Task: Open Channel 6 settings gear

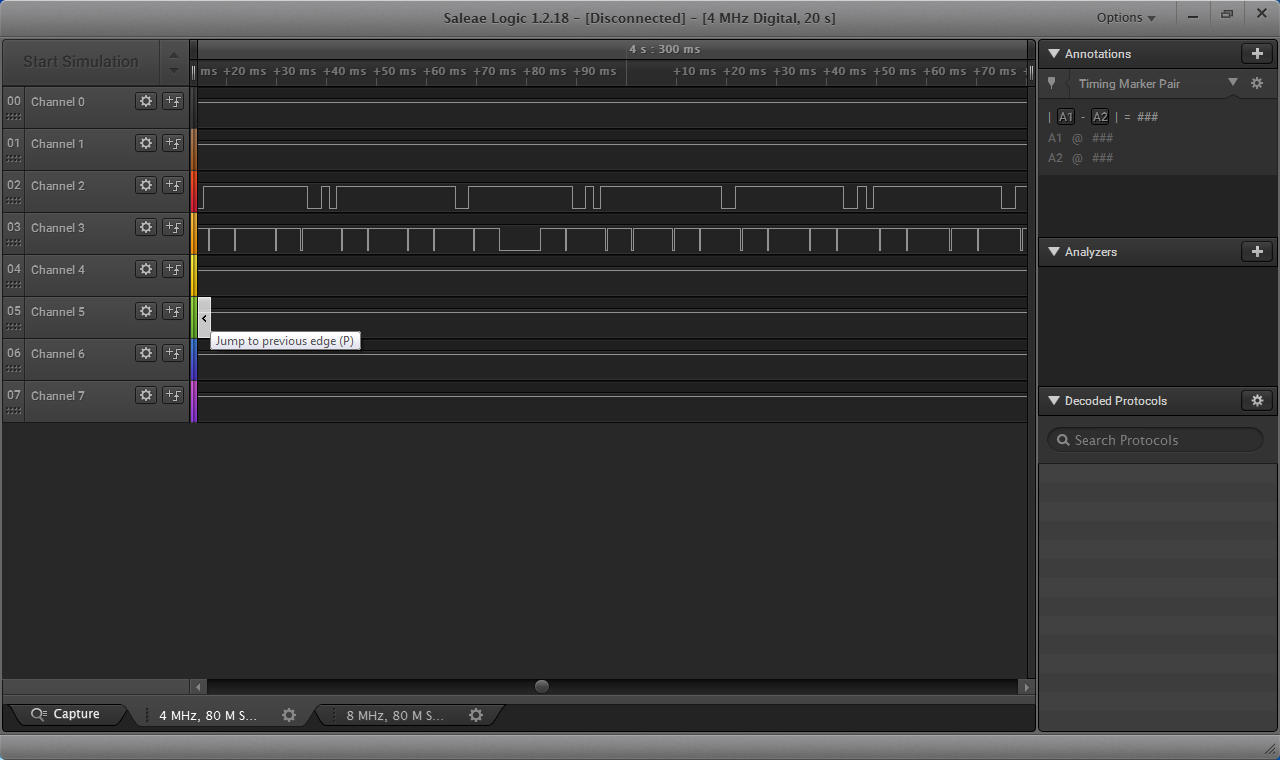Action: click(x=146, y=353)
